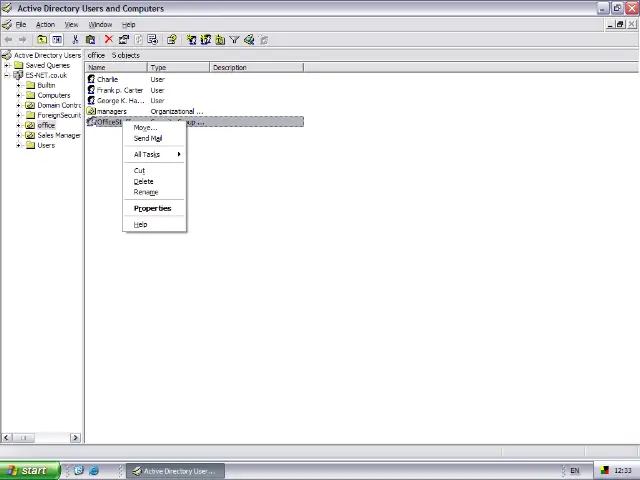Sort by the Type column header
Viewport: 640px width, 480px height.
pos(178,67)
